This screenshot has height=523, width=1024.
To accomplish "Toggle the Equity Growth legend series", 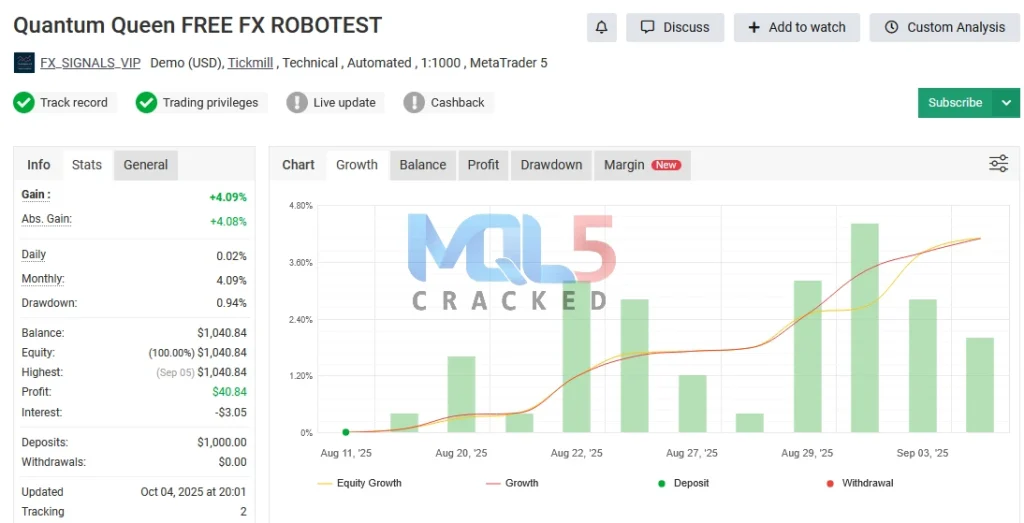I will [360, 483].
